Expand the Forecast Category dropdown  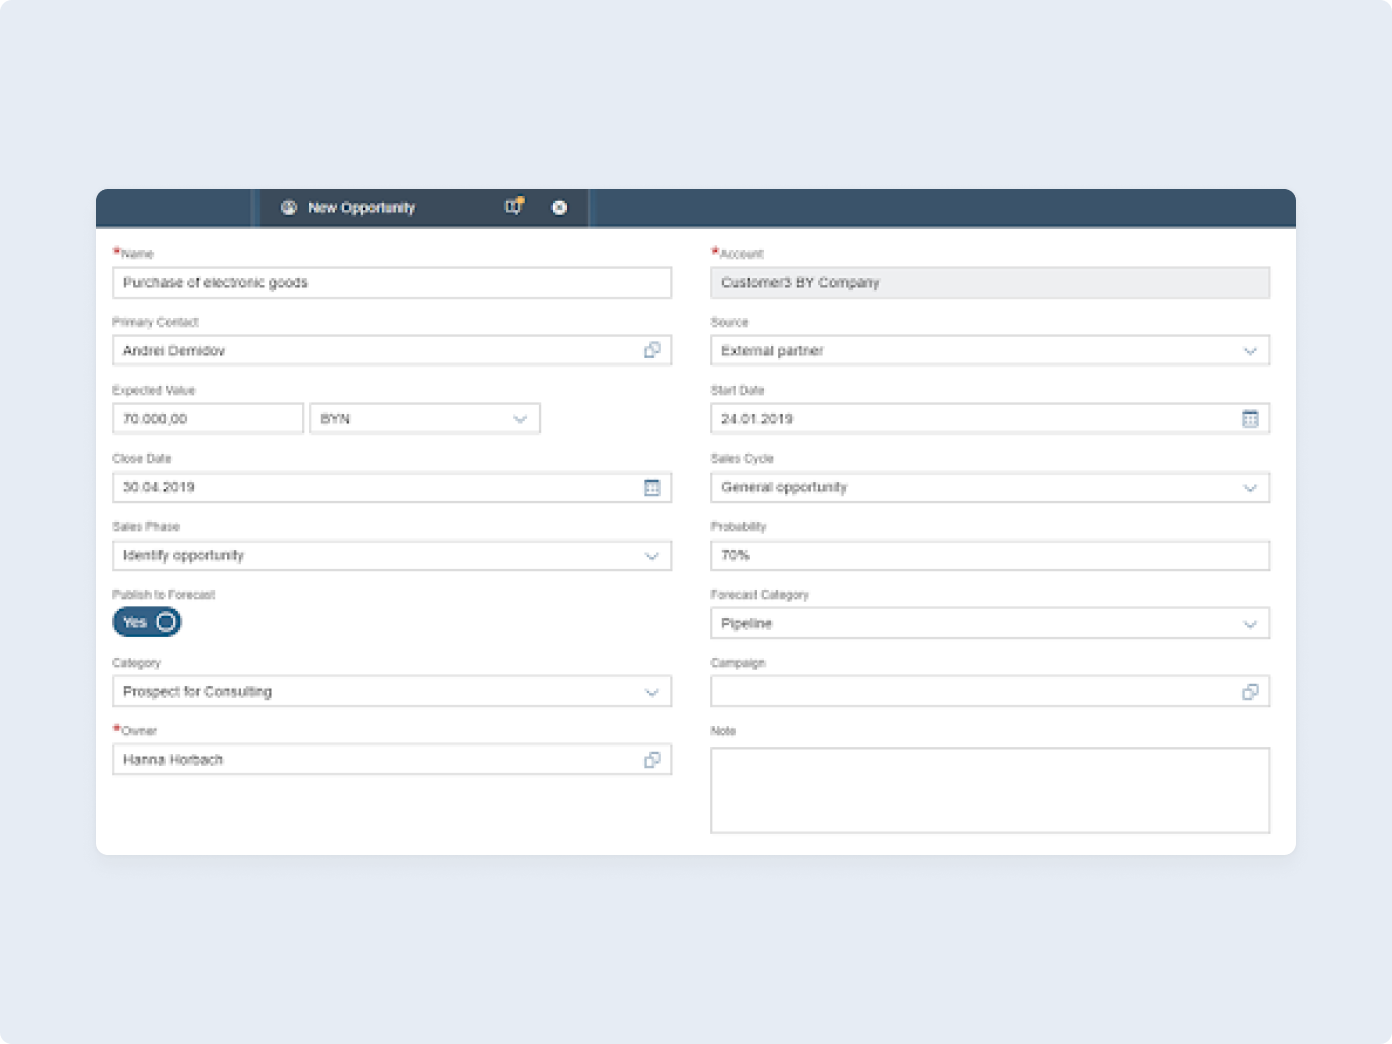(x=1250, y=624)
